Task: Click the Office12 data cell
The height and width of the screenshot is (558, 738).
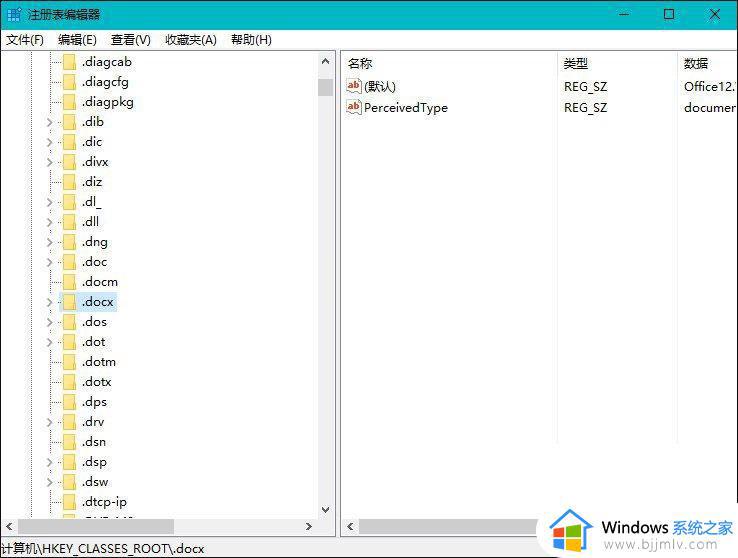Action: click(710, 87)
